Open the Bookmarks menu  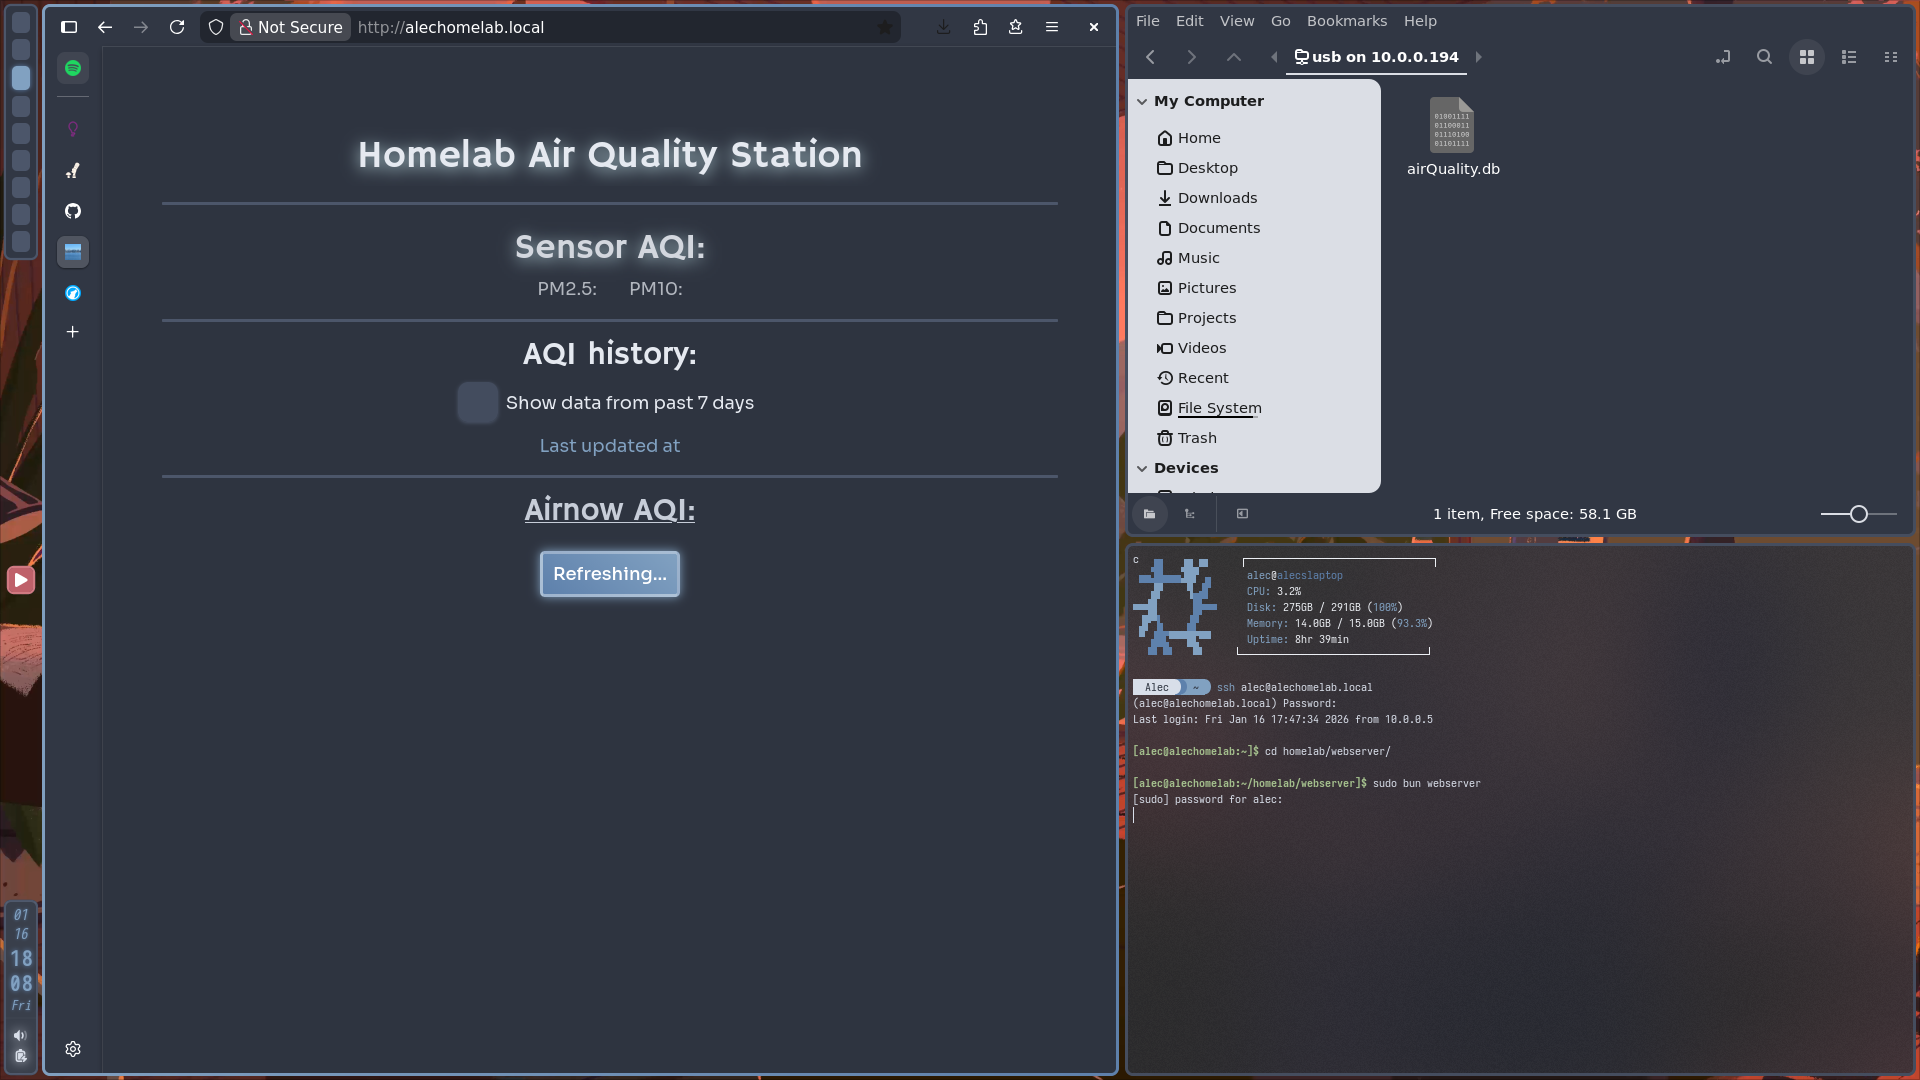click(1346, 21)
